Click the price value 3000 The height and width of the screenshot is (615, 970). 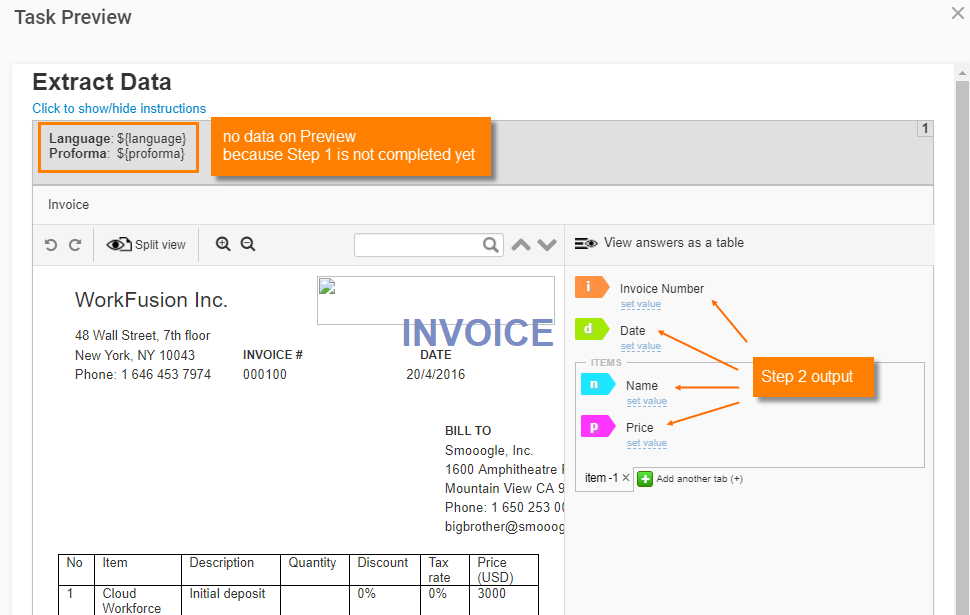[x=491, y=593]
